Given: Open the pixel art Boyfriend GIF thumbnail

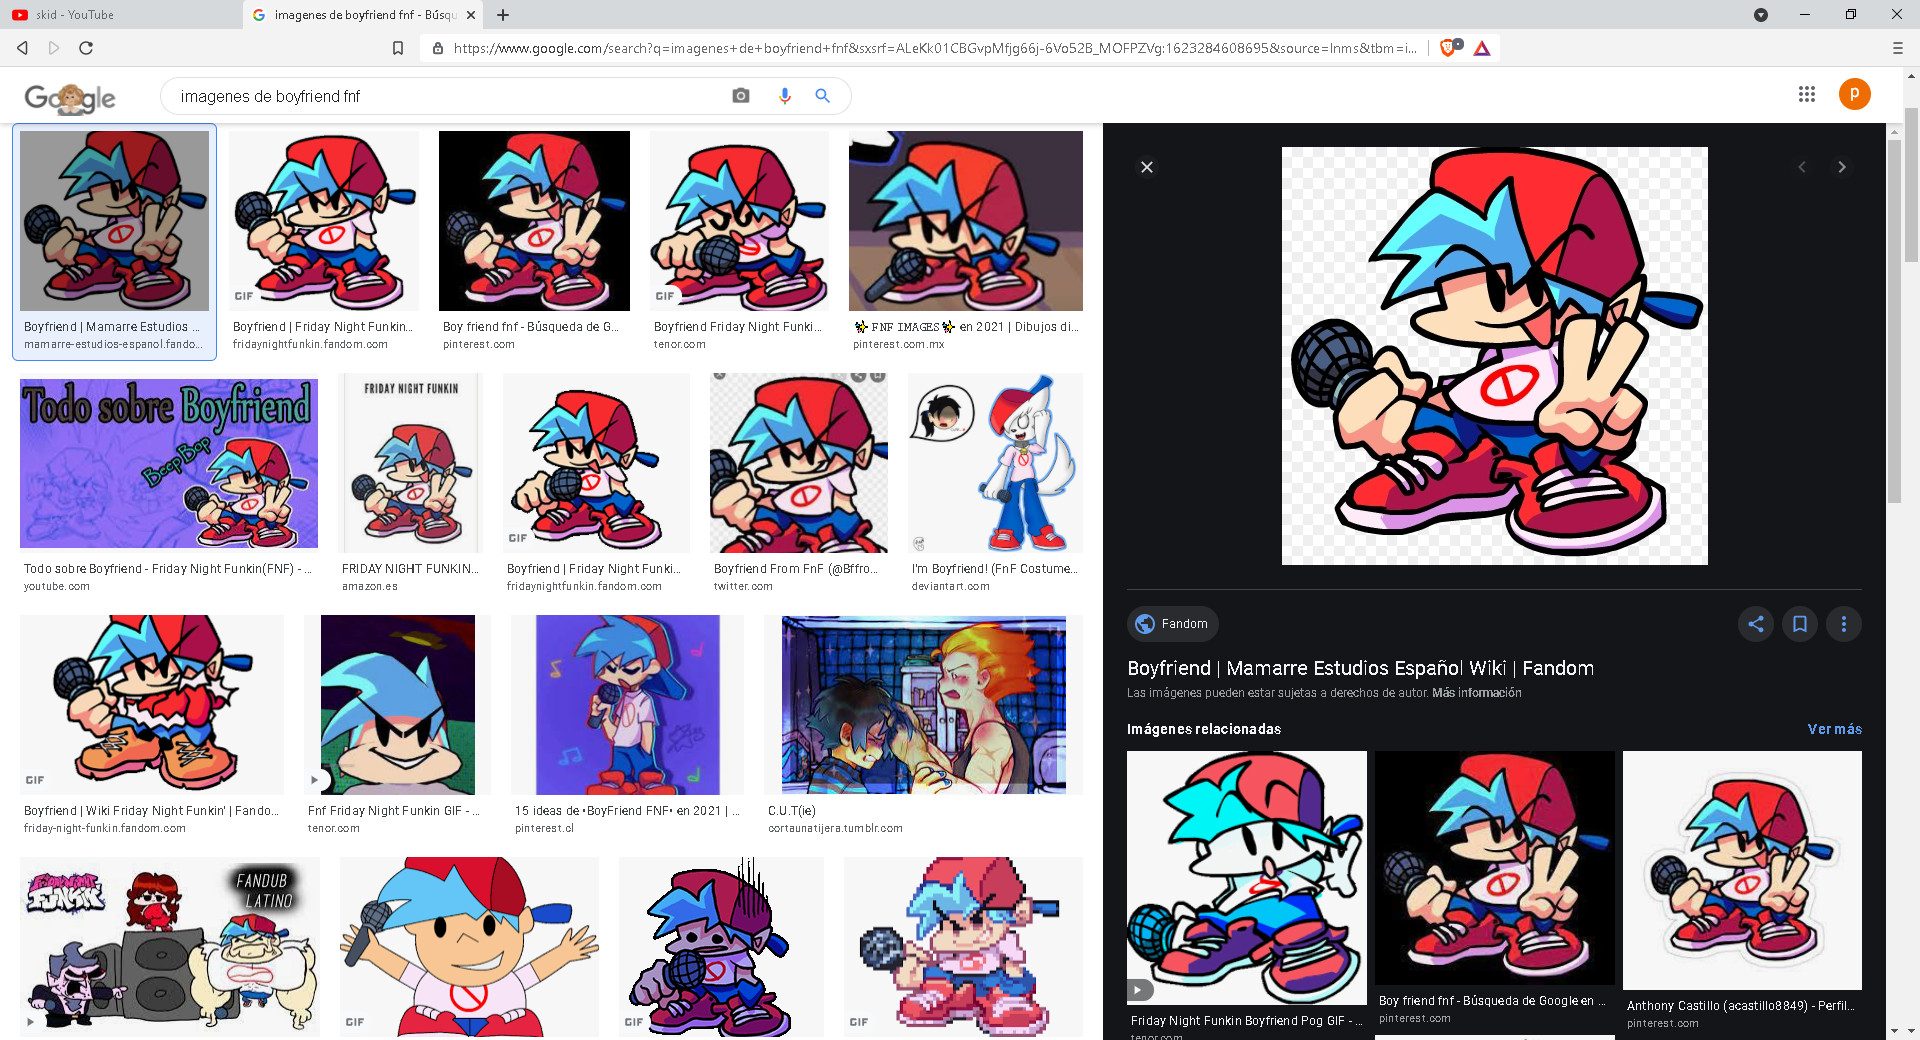Looking at the screenshot, I should pyautogui.click(x=963, y=947).
